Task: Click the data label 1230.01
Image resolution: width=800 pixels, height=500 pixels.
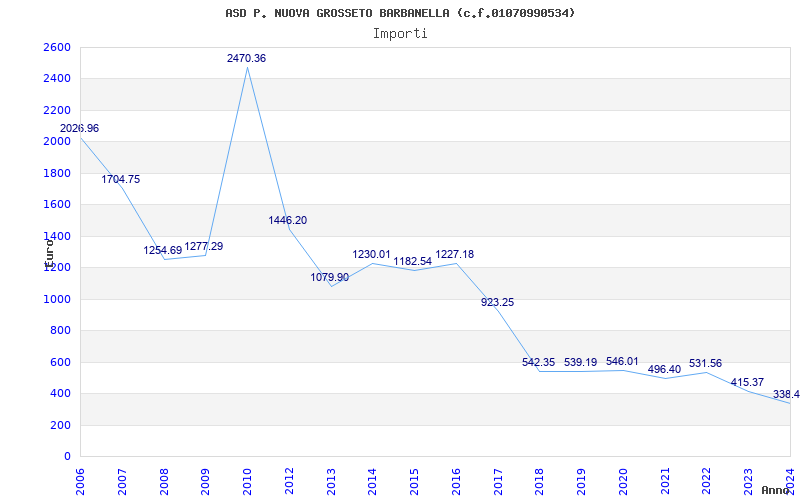Action: [371, 254]
